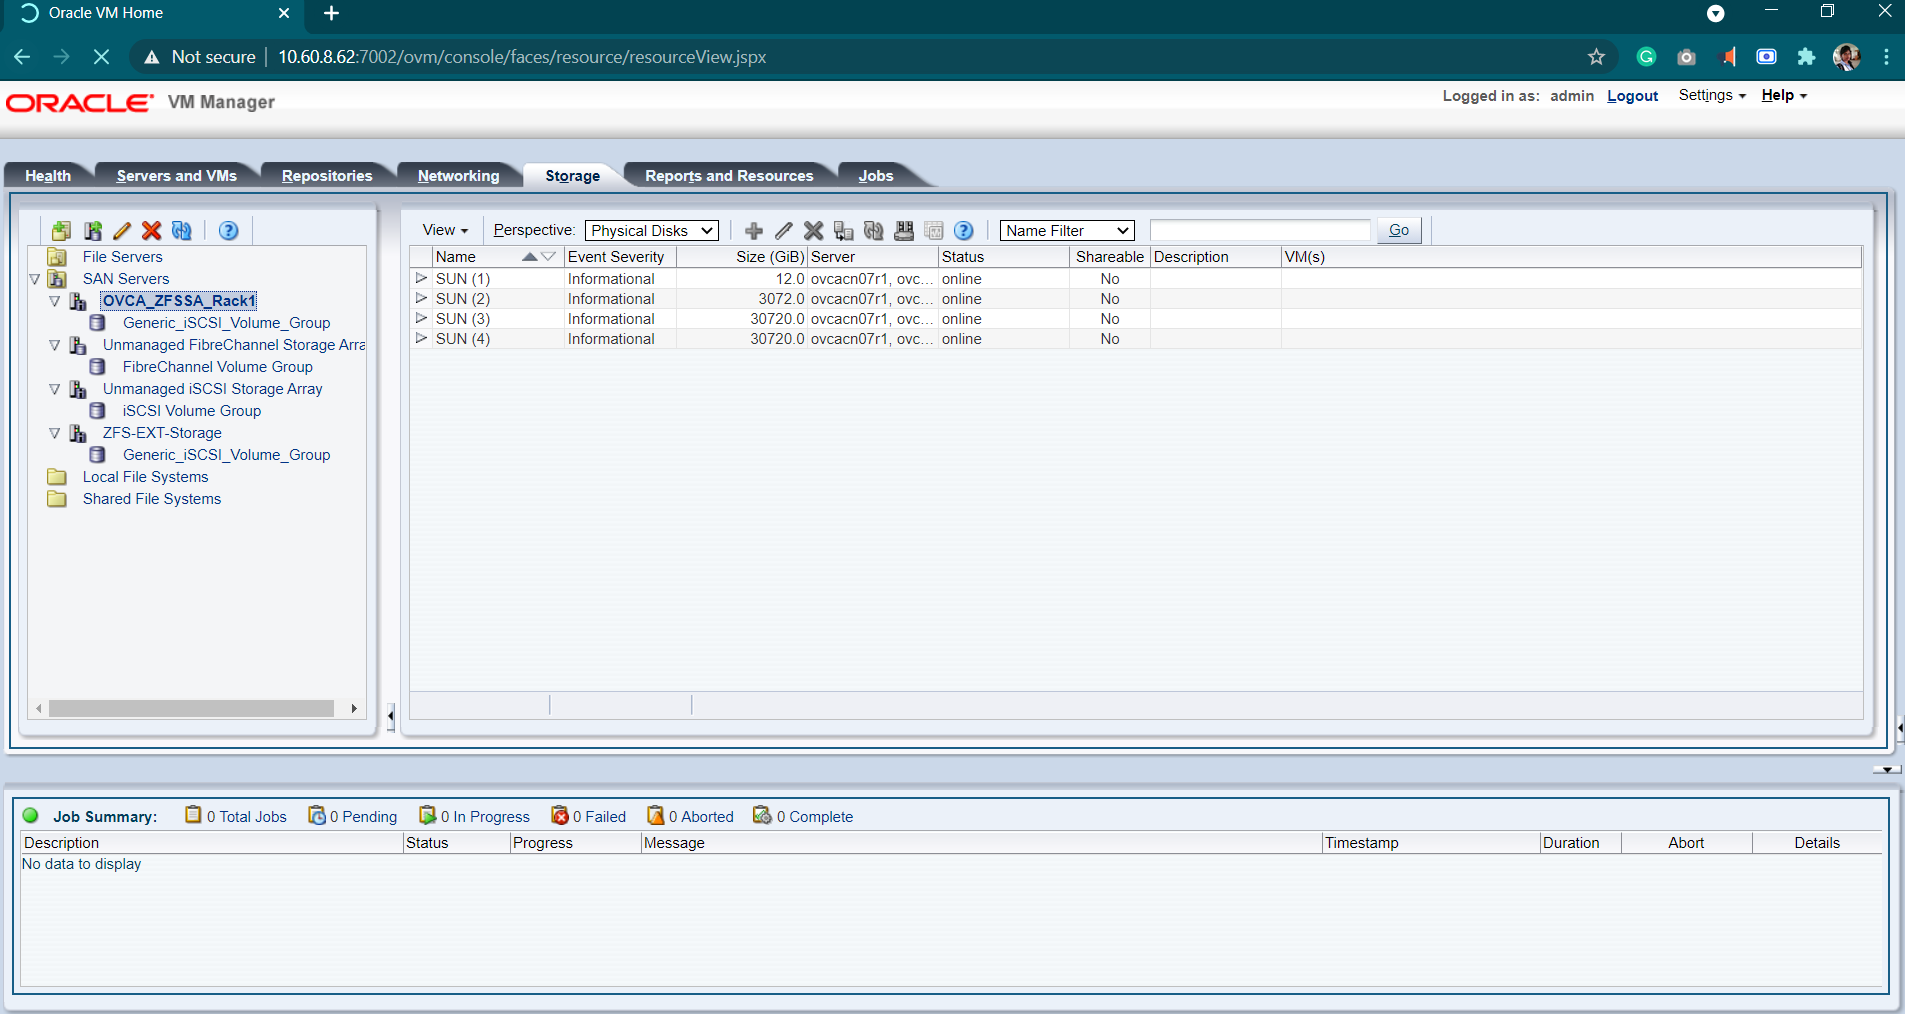Viewport: 1905px width, 1014px height.
Task: Collapse the OVCA_ZFSSA_Rack1 tree node
Action: [55, 301]
